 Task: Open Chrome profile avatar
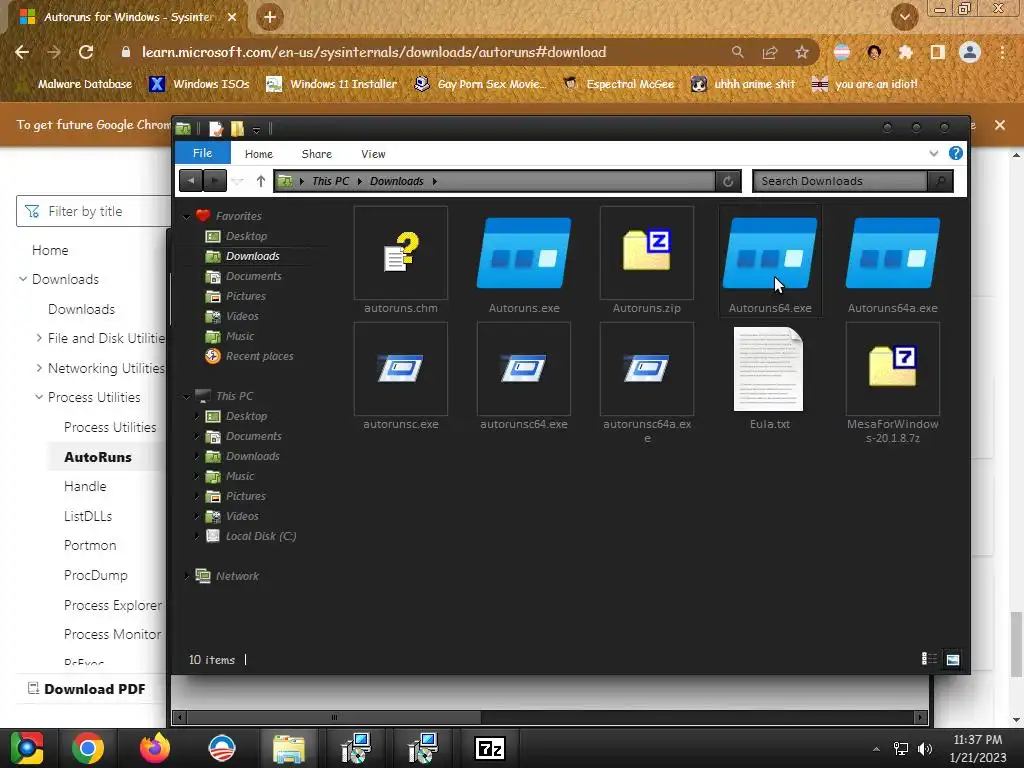click(x=970, y=52)
